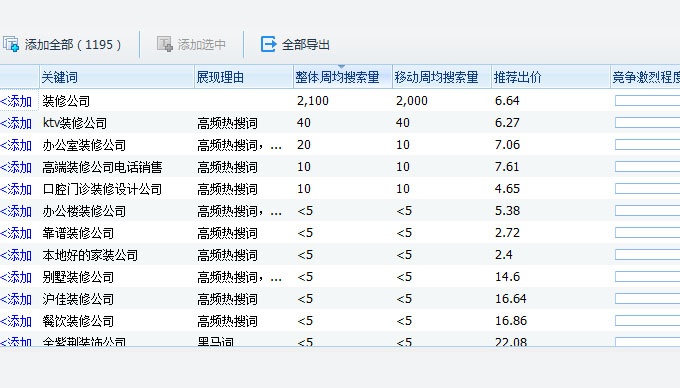The image size is (680, 388).
Task: Add keyword 本地好的家装公司 via <添加 link
Action: click(16, 255)
